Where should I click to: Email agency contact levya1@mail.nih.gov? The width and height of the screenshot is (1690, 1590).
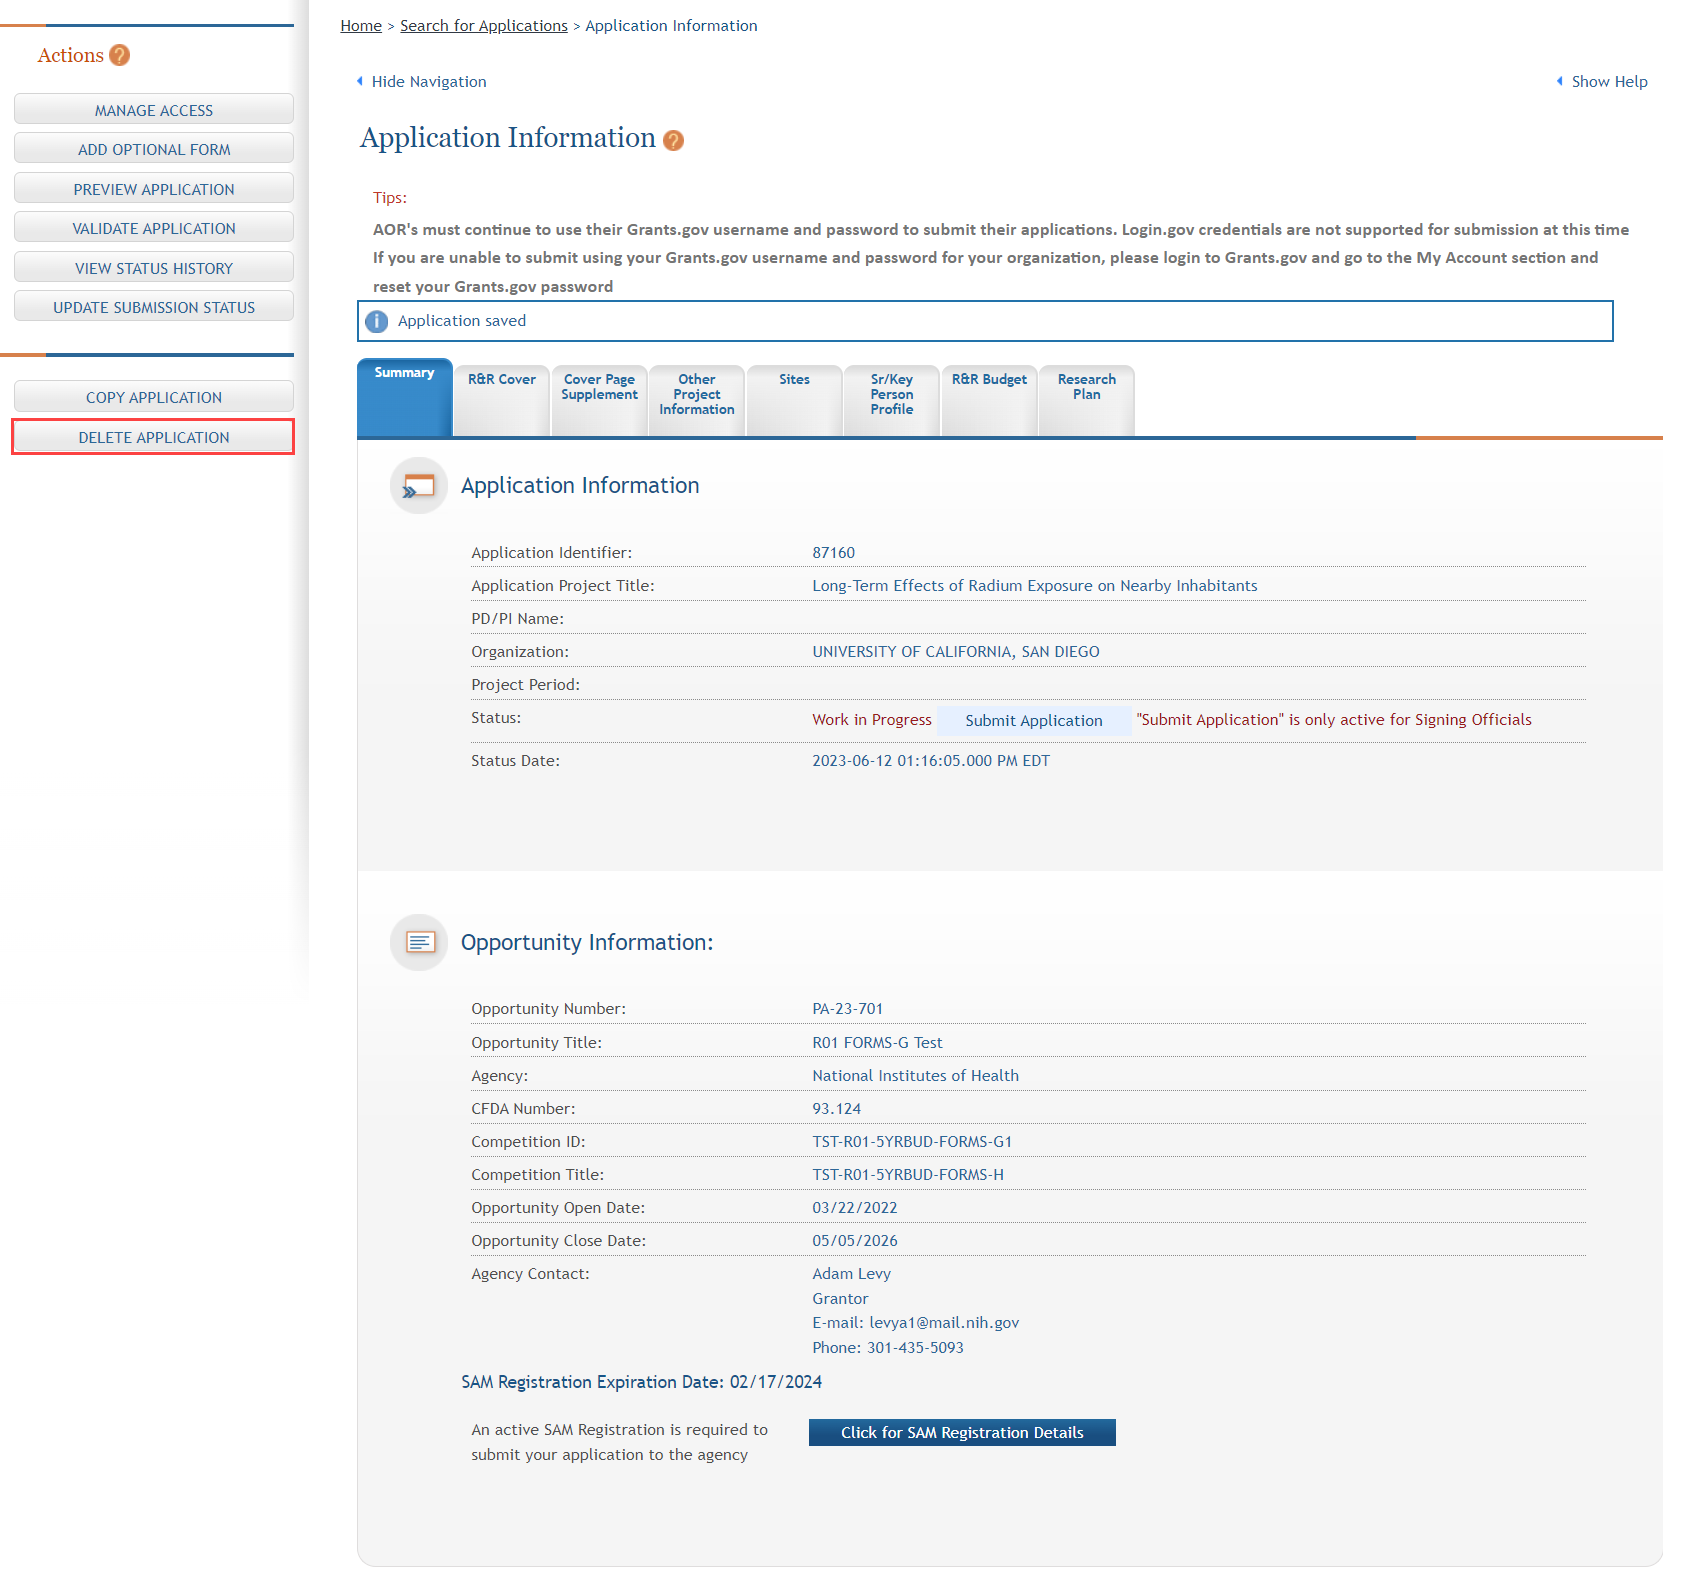tap(943, 1322)
